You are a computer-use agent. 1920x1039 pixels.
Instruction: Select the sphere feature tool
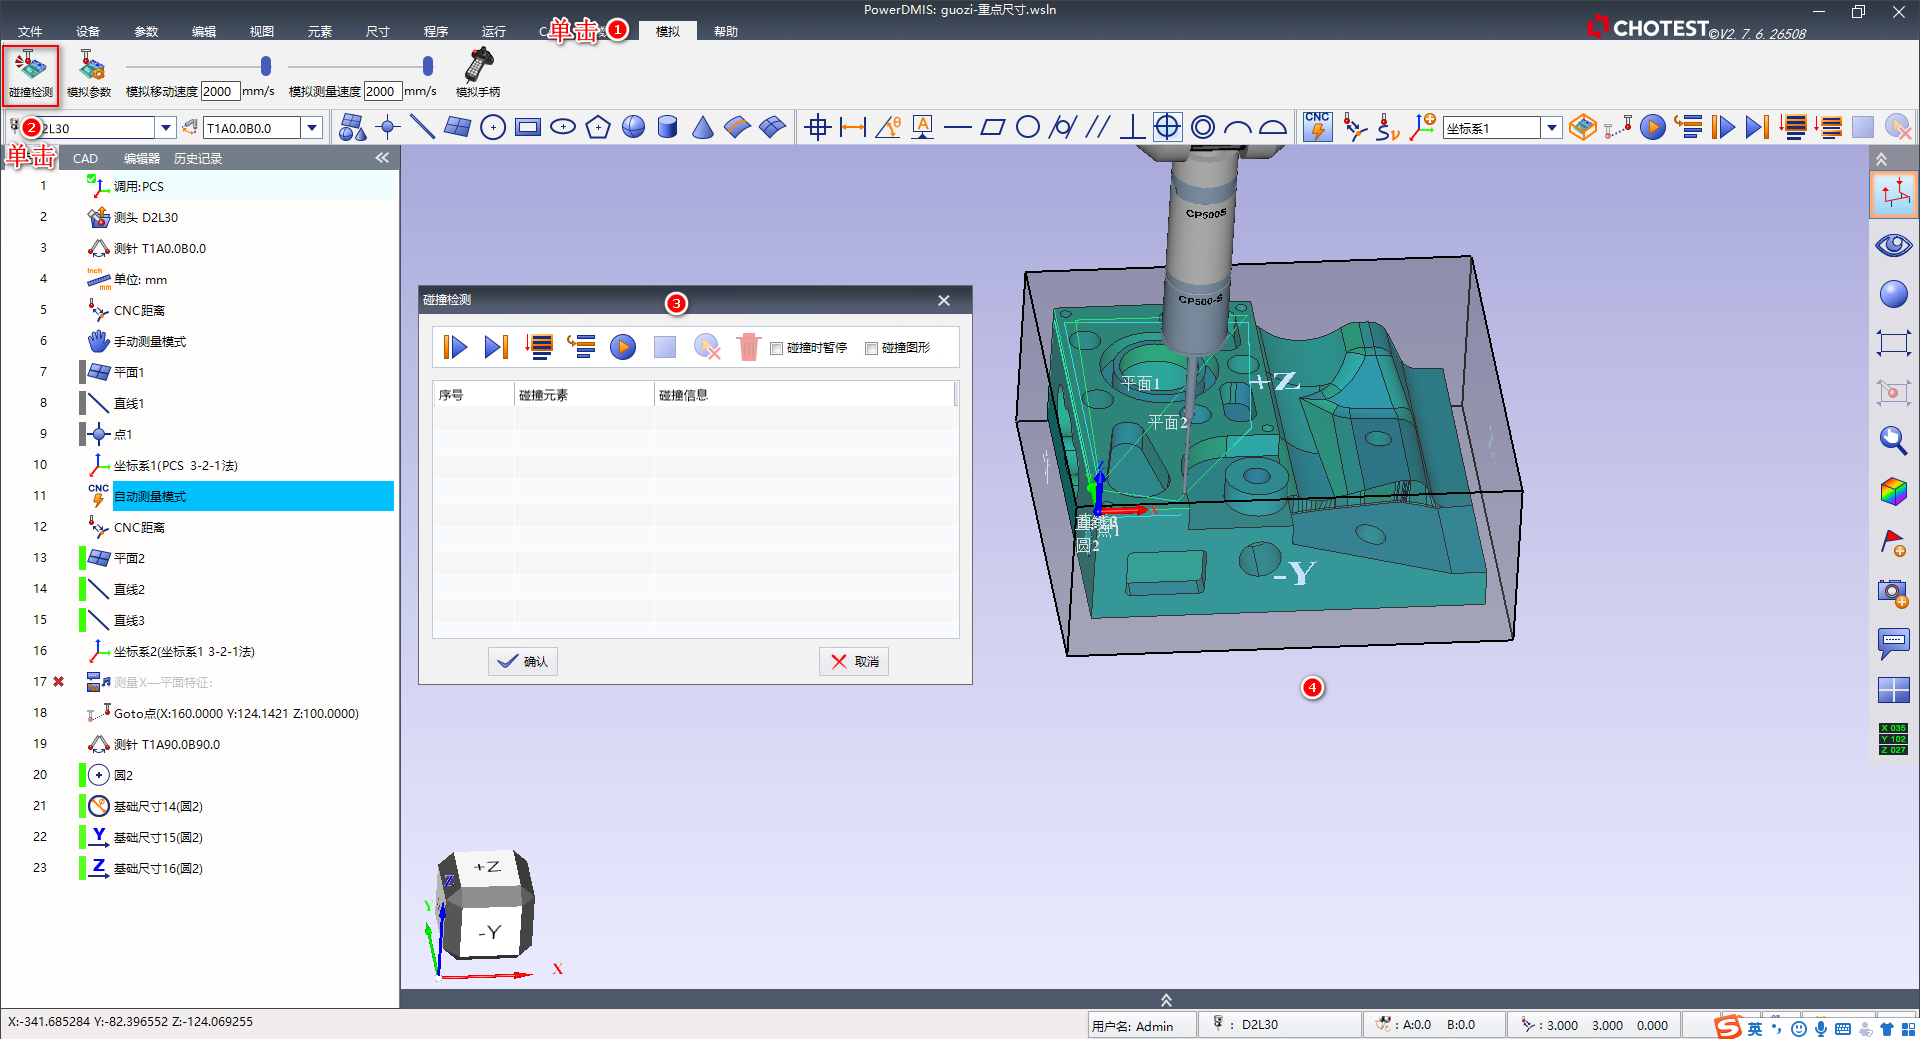point(633,127)
